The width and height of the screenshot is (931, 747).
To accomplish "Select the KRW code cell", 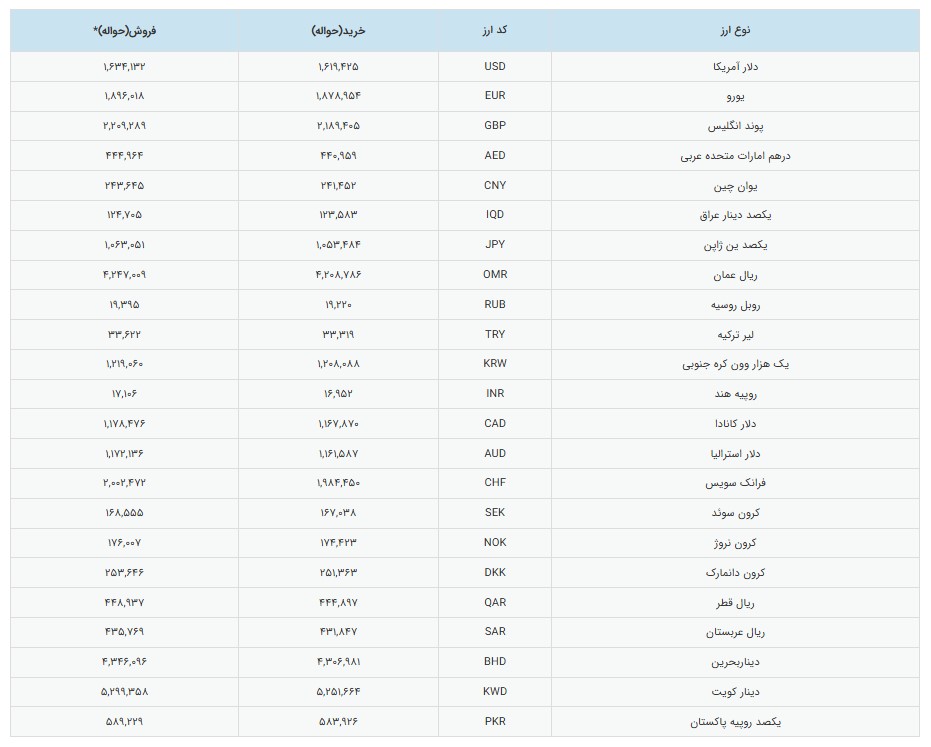I will pos(495,364).
